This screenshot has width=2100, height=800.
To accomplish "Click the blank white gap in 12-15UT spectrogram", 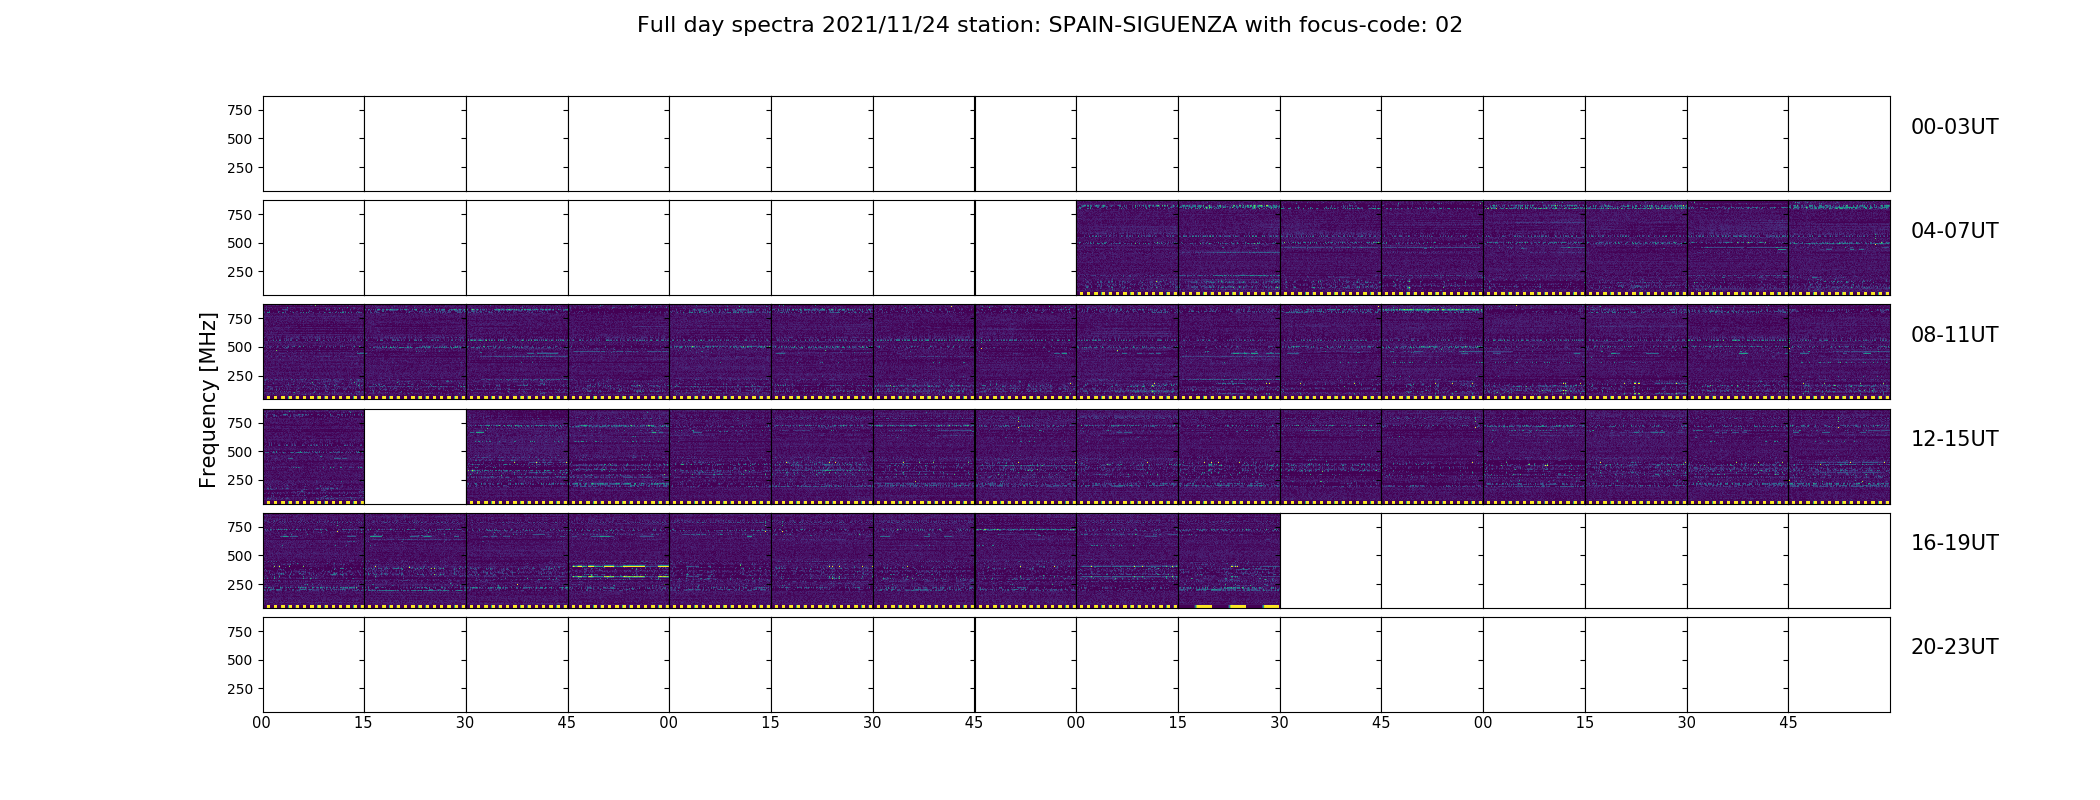I will point(415,456).
